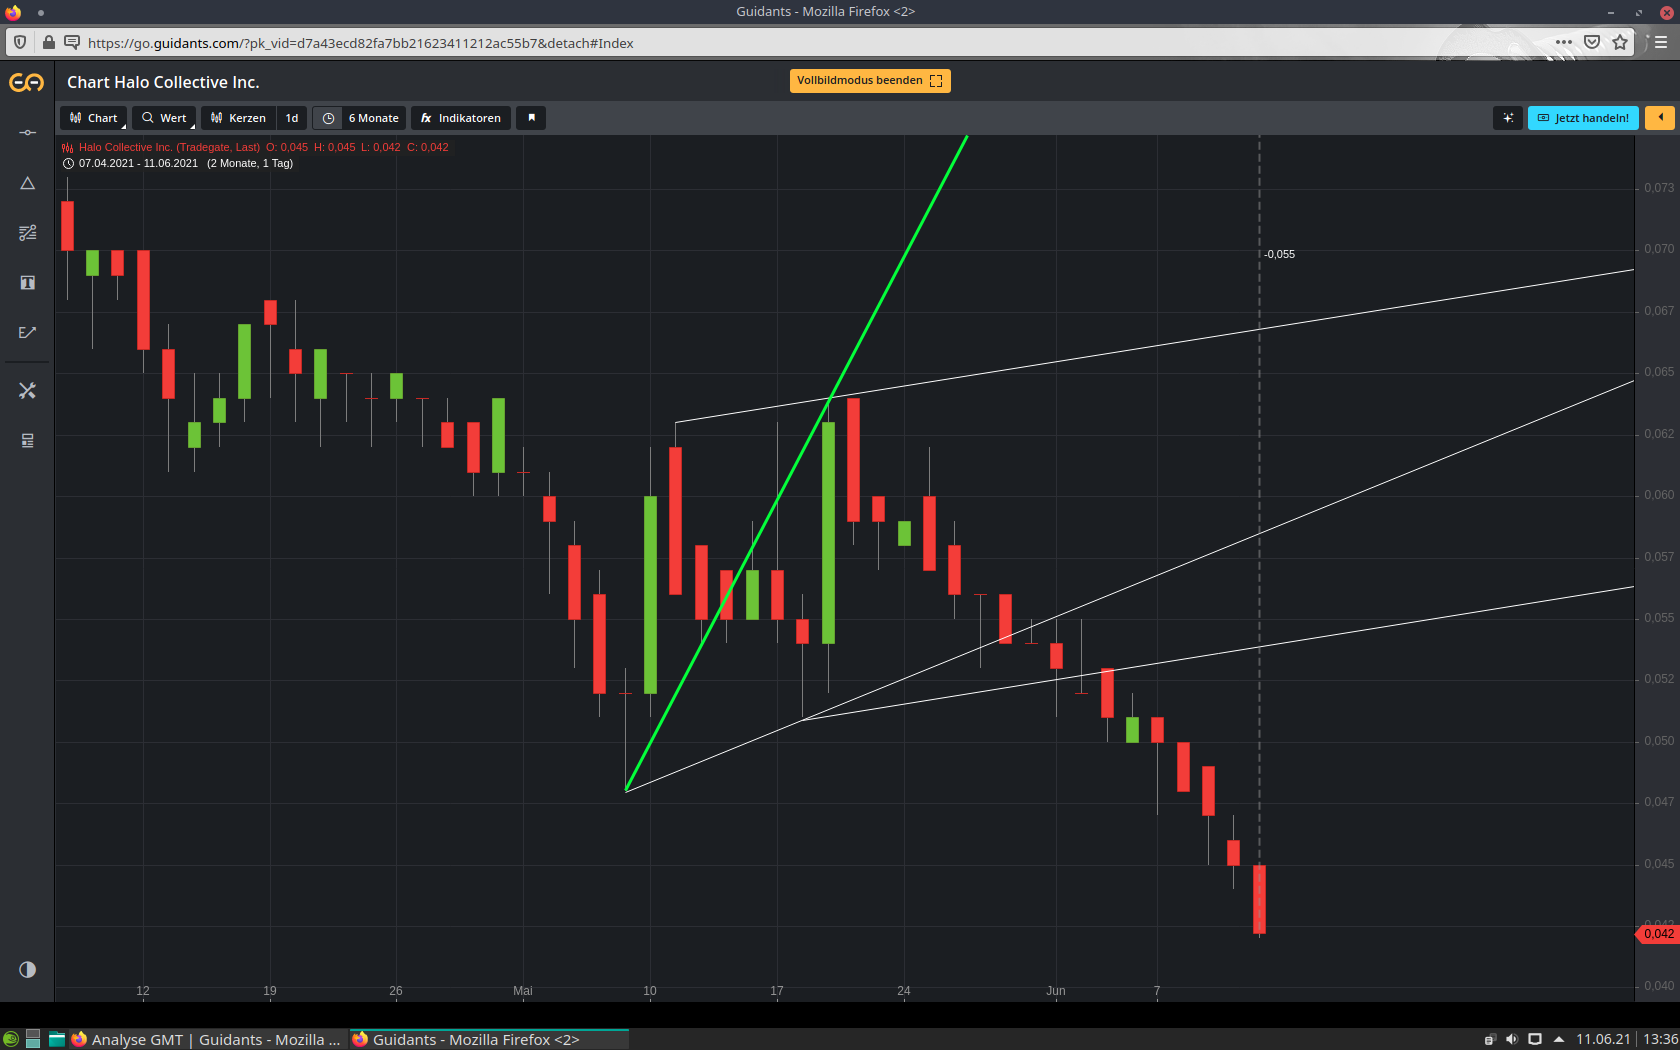
Task: Click the 0,050 price axis label
Action: pyautogui.click(x=1659, y=741)
